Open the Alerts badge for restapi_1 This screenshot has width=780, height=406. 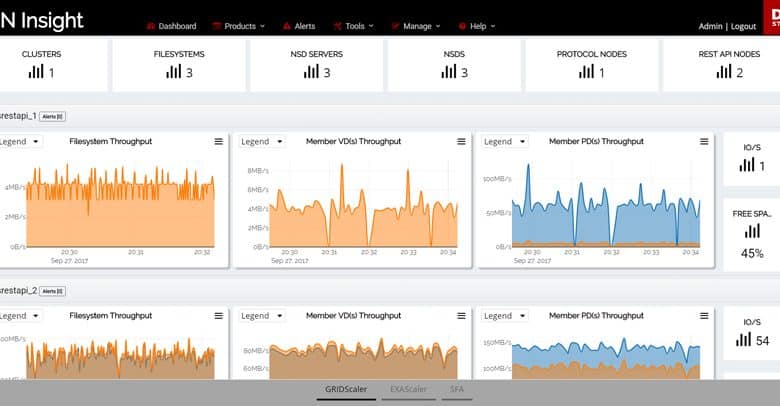click(x=52, y=116)
